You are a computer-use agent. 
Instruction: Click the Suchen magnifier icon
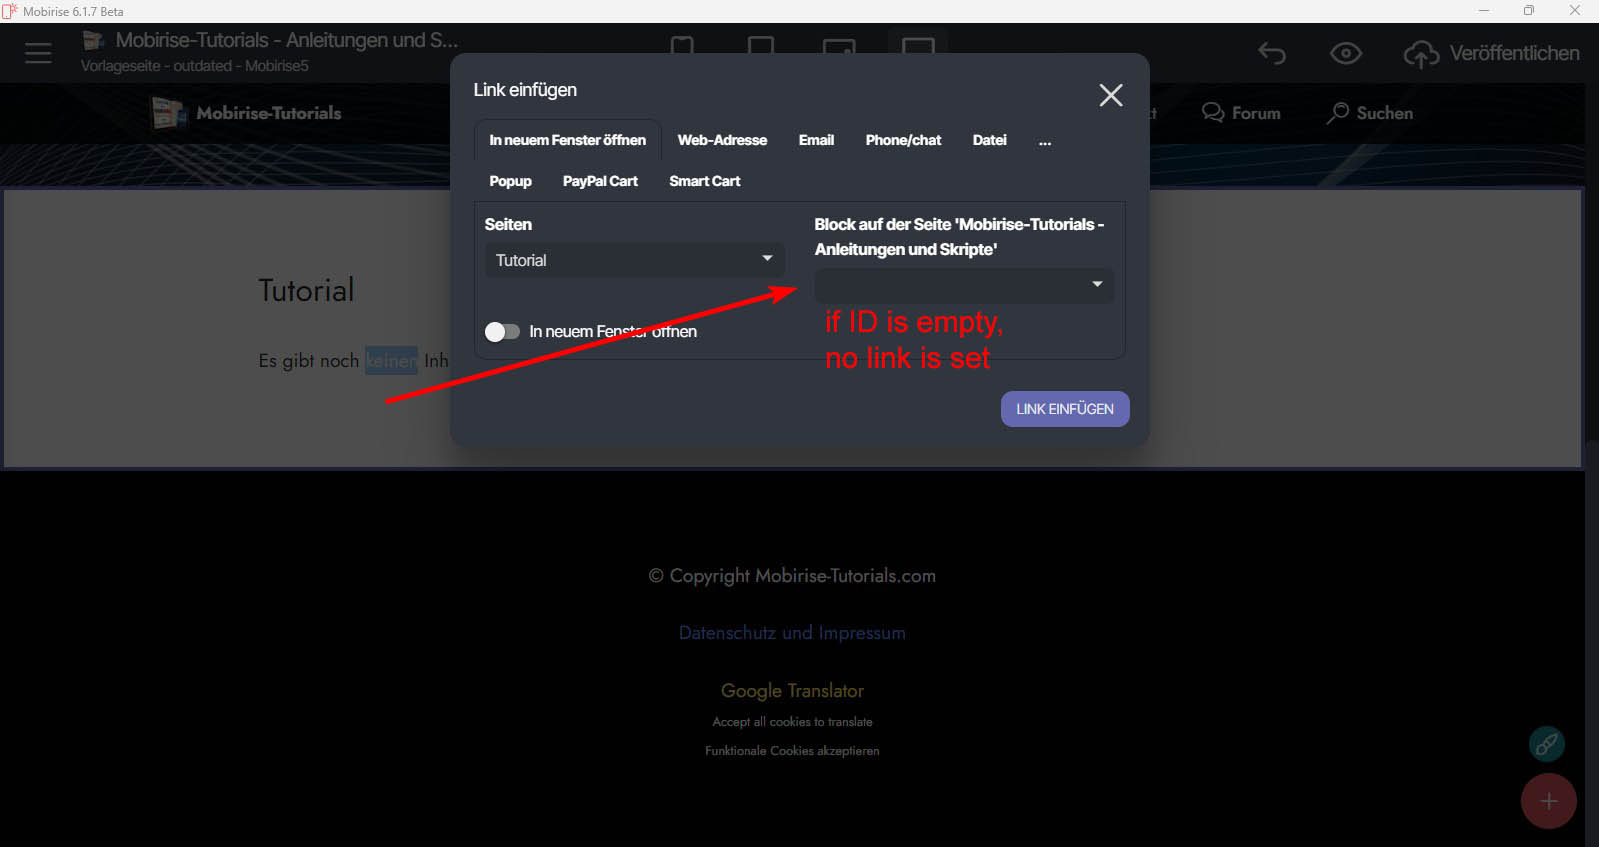(1338, 113)
